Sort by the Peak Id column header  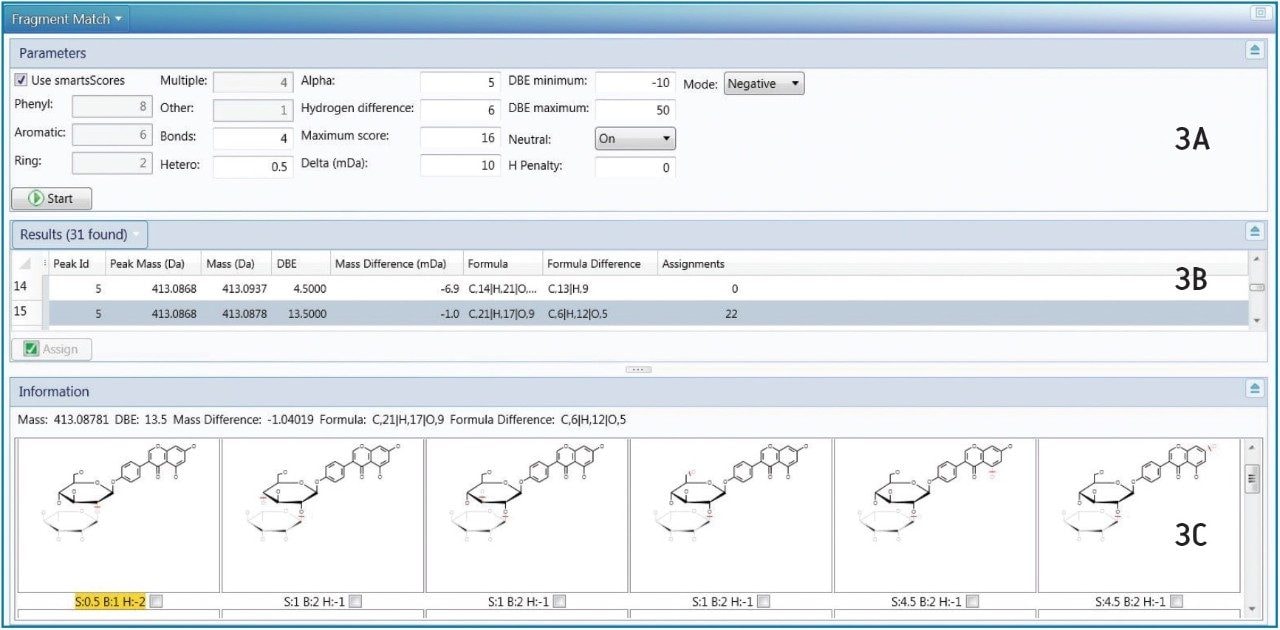74,264
